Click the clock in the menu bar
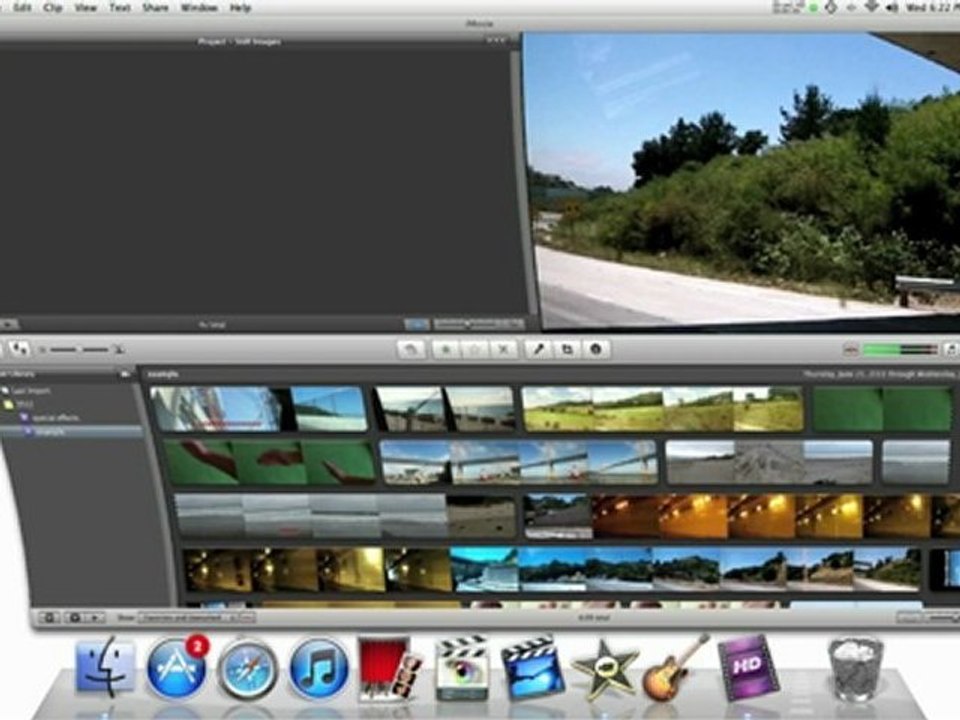 tap(931, 8)
